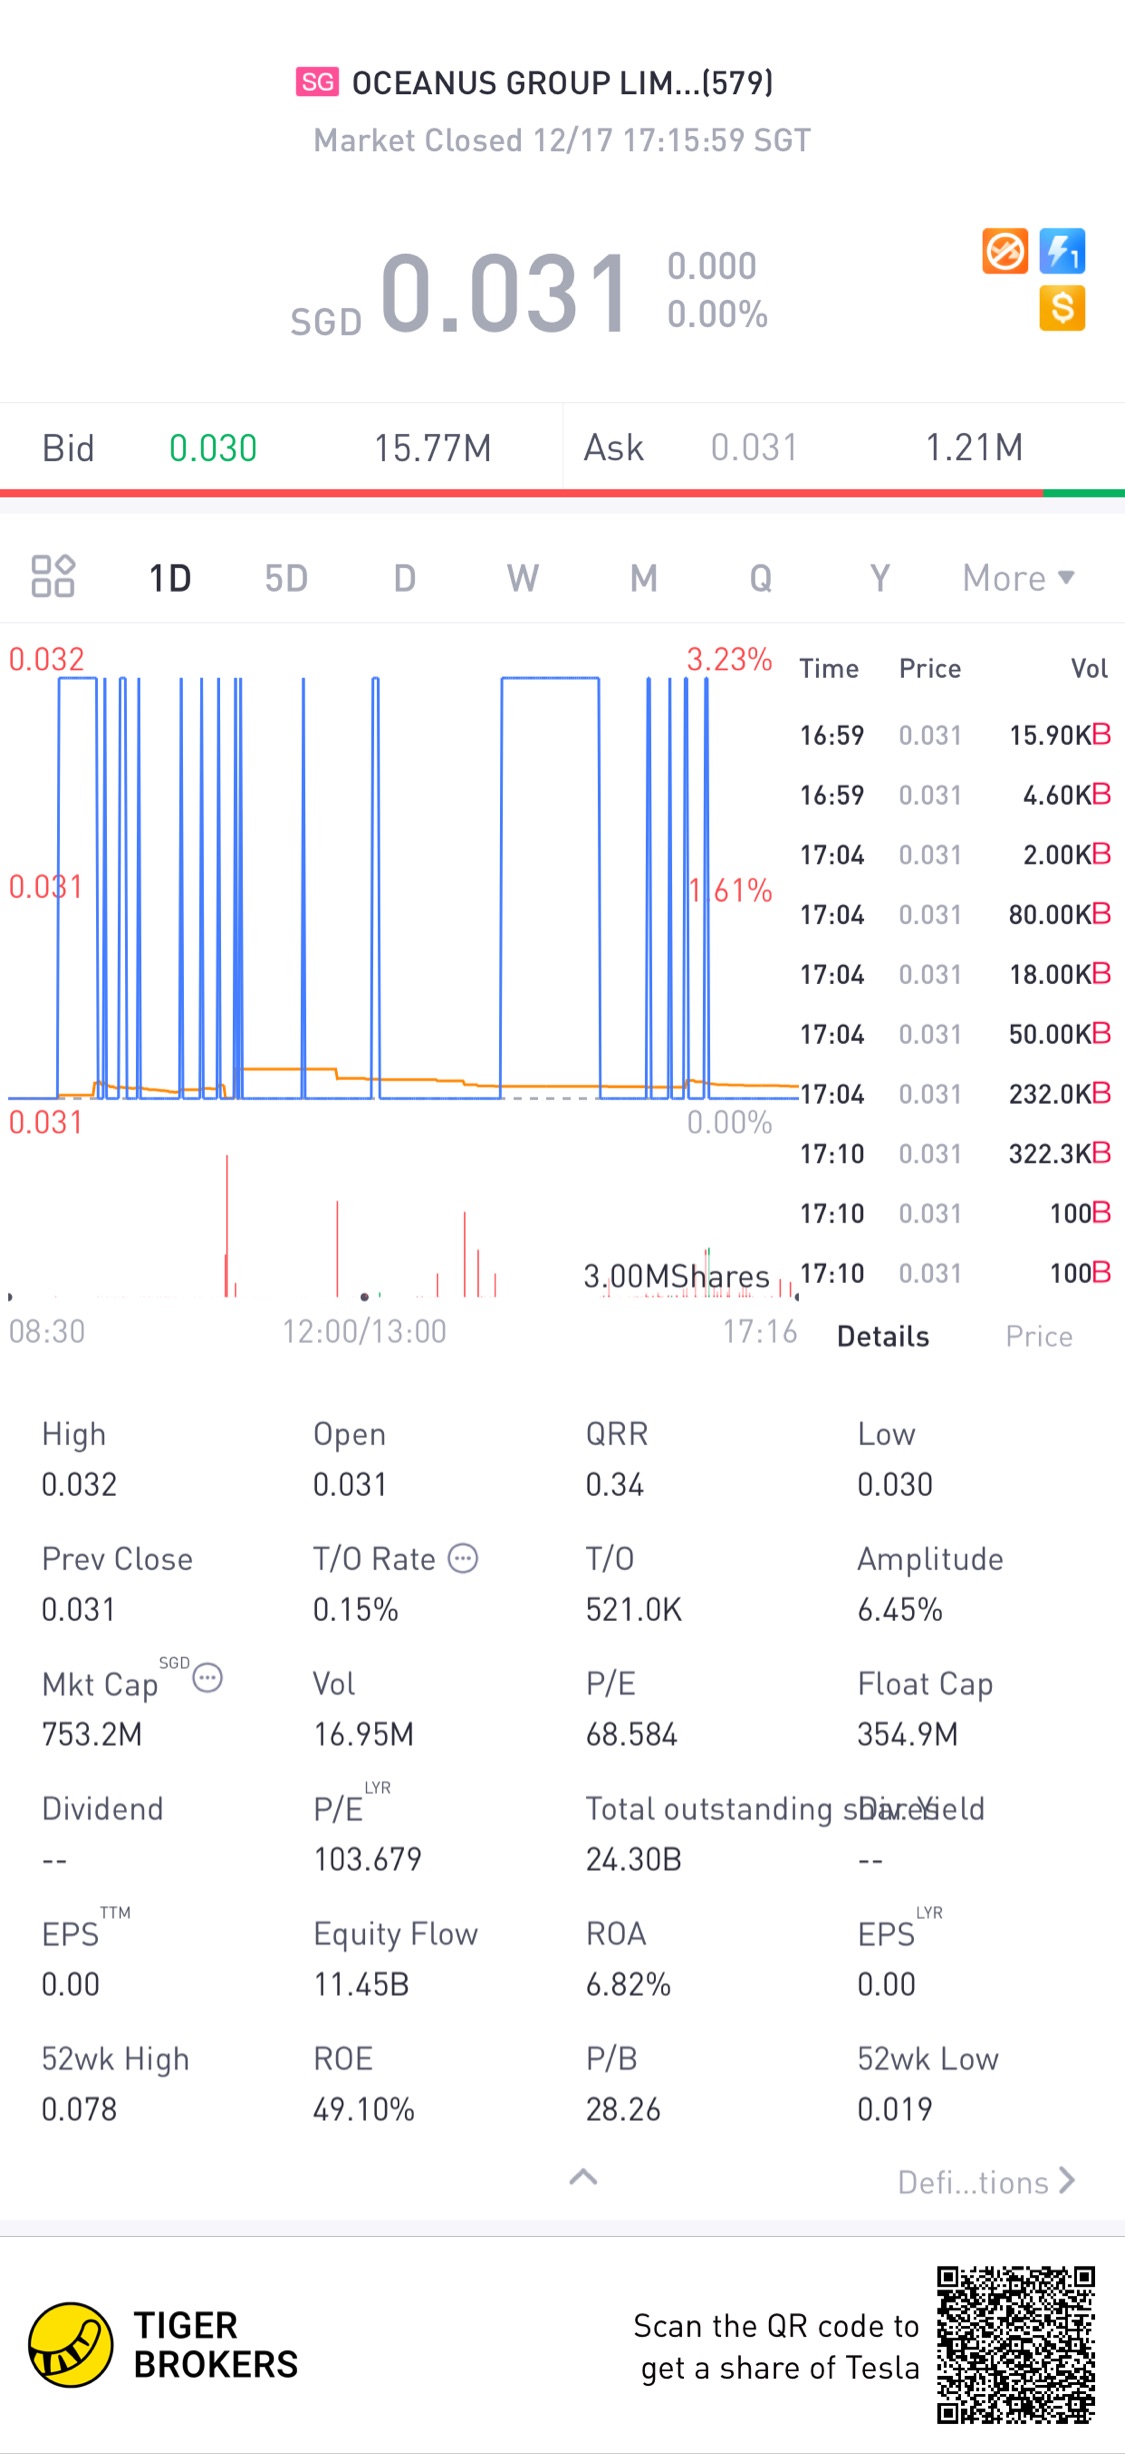The image size is (1125, 2454).
Task: Switch to the Details view
Action: (883, 1336)
